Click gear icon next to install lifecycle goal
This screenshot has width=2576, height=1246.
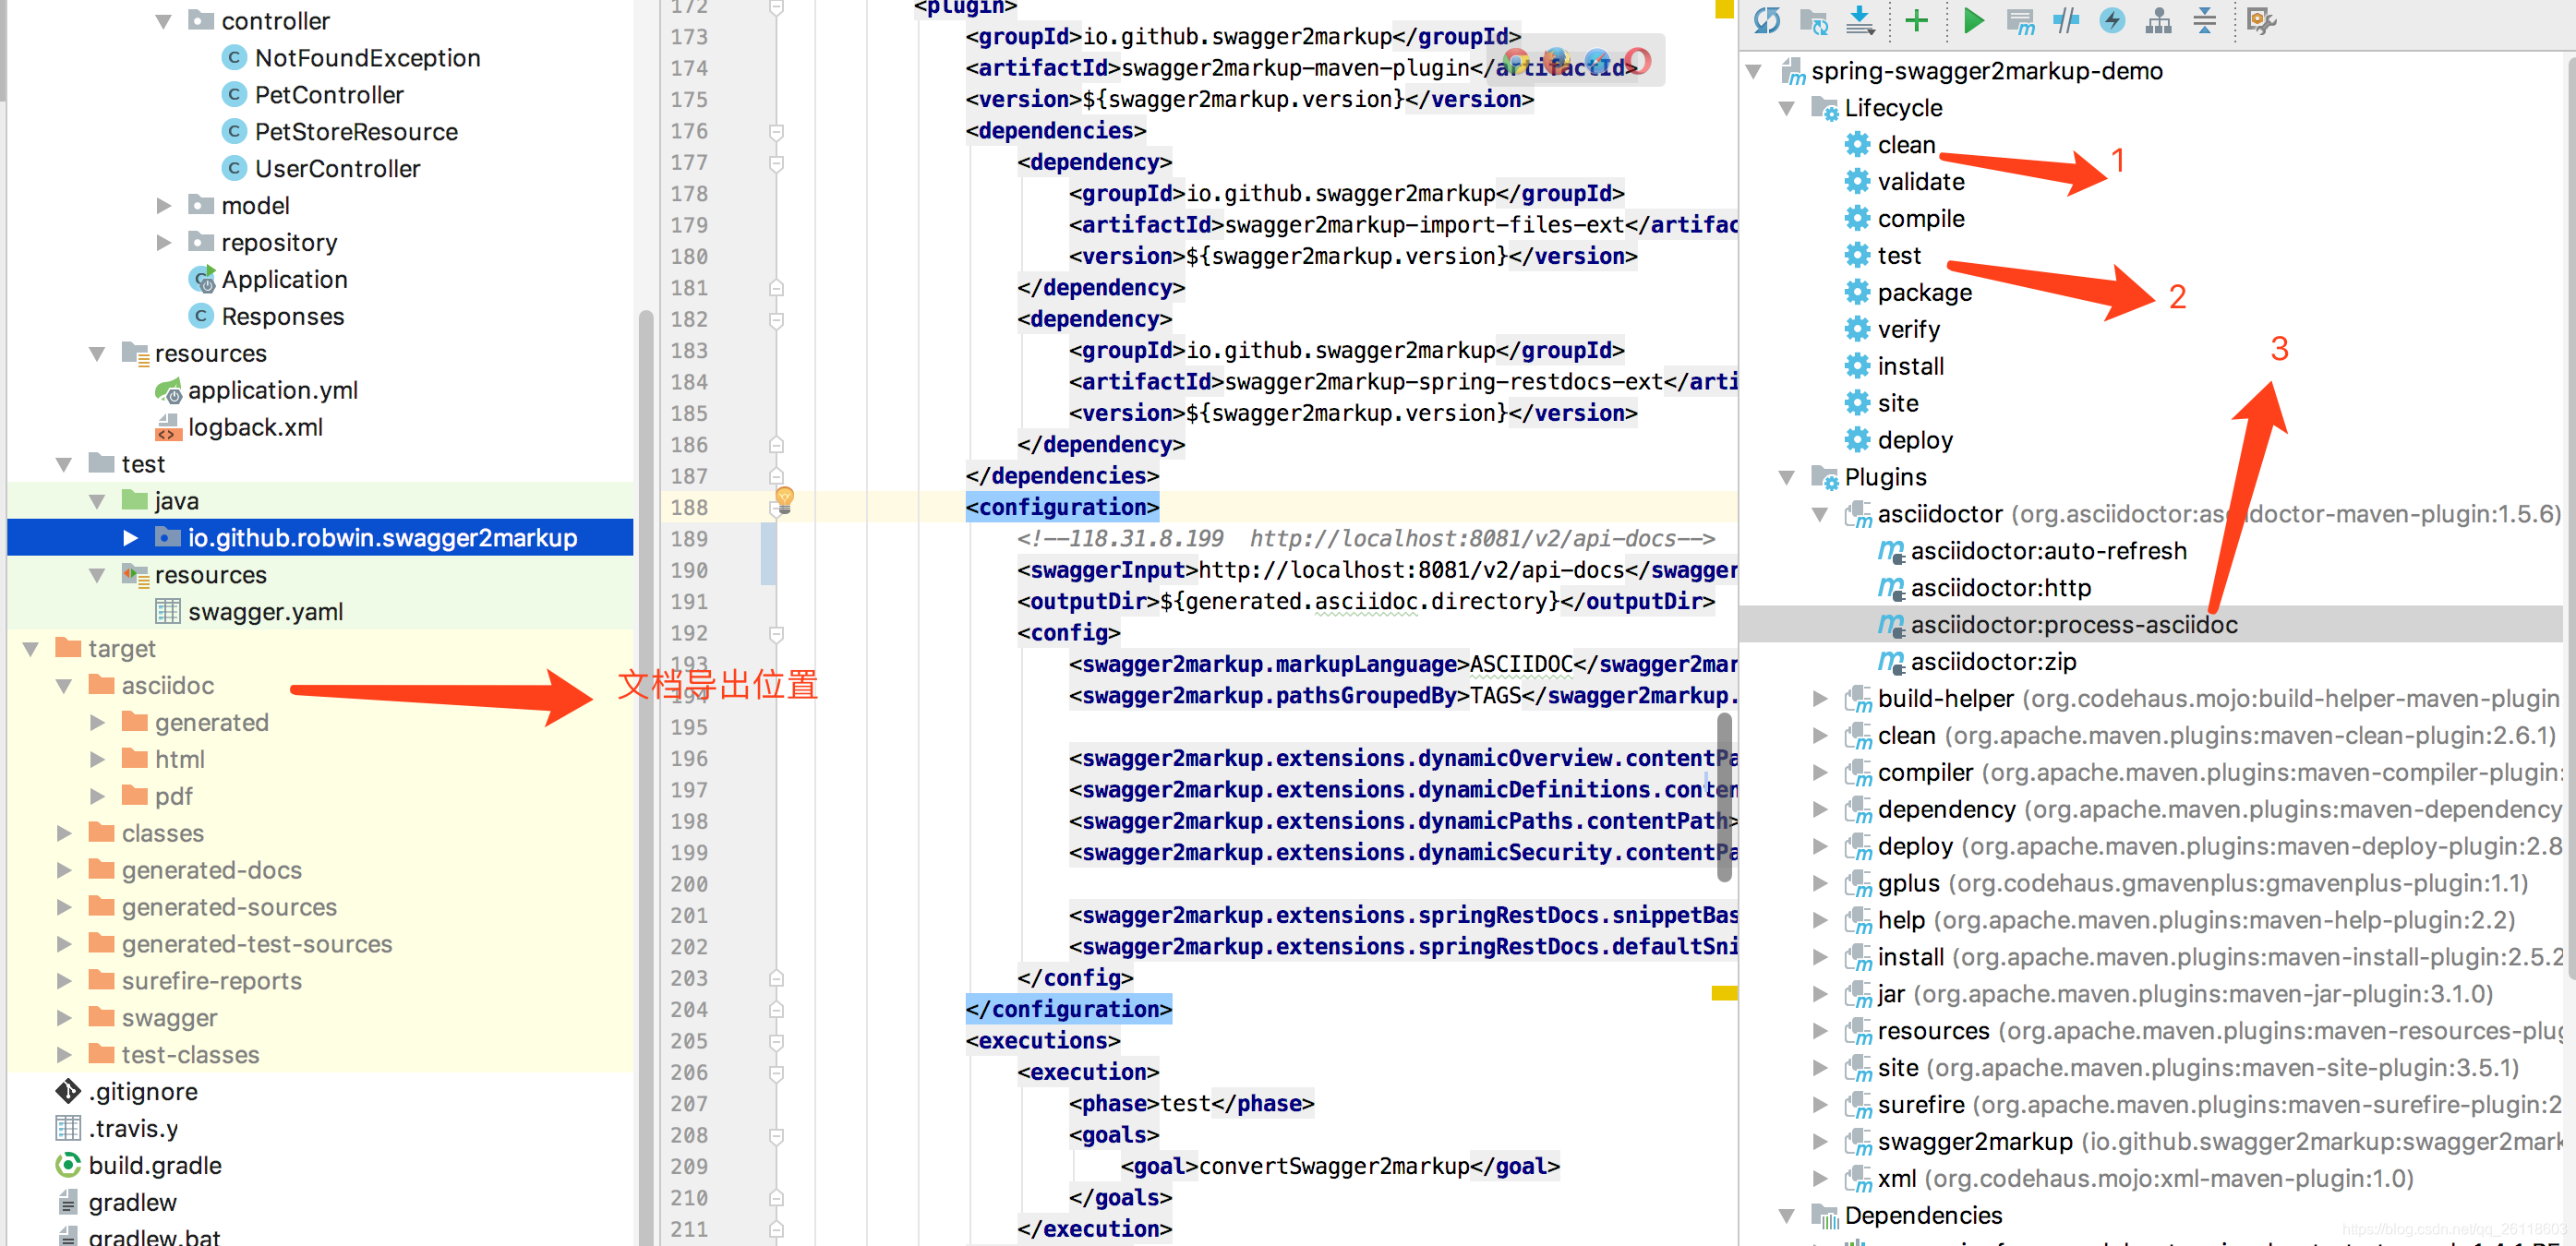click(x=1857, y=366)
